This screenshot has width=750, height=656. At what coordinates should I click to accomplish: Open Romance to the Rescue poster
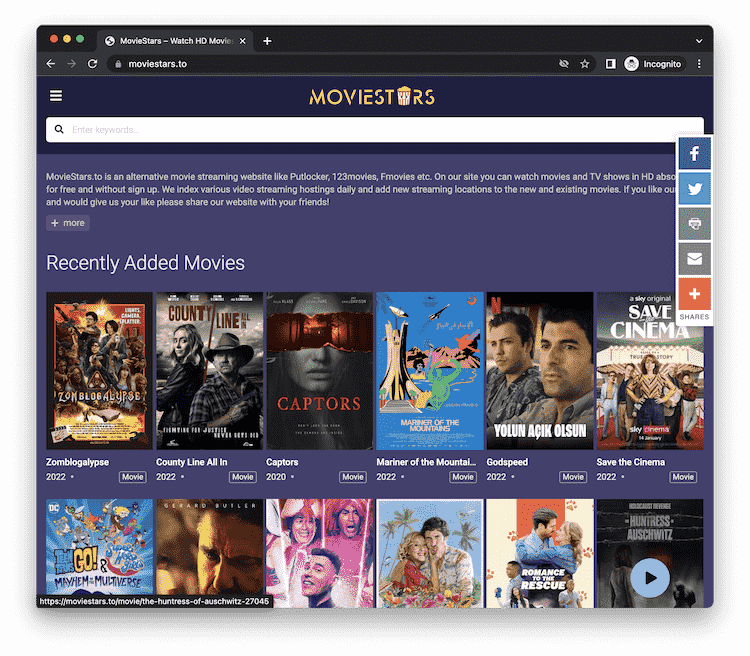(x=540, y=554)
